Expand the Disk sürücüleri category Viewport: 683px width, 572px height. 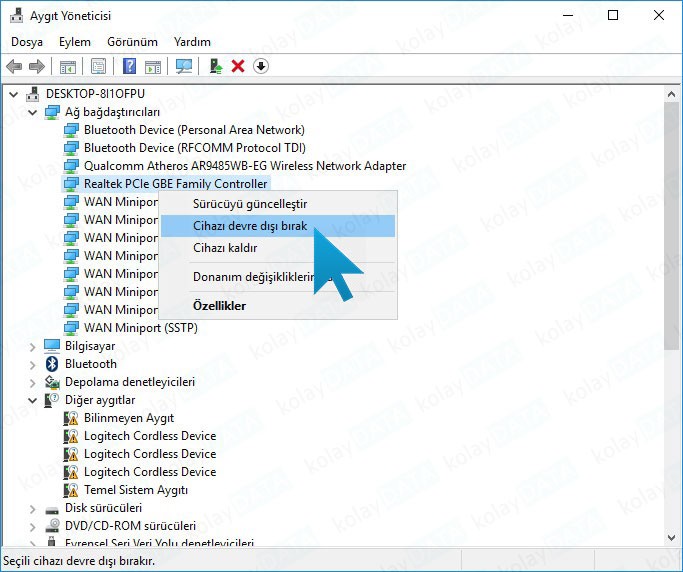point(32,509)
